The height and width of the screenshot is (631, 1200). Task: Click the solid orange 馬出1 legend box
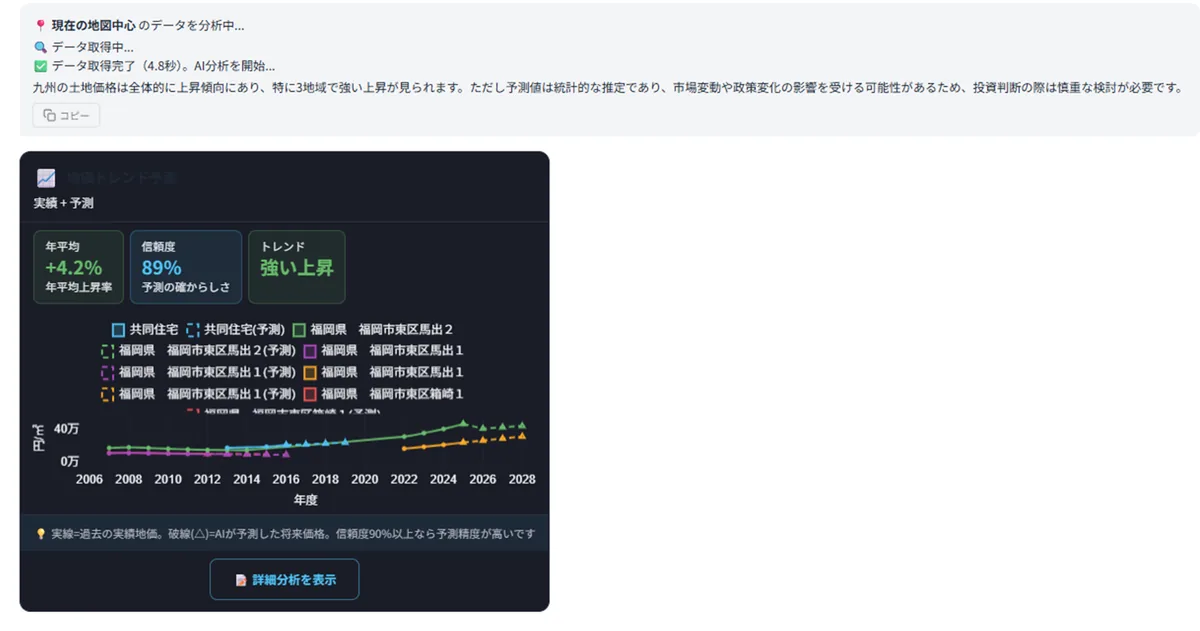point(310,372)
